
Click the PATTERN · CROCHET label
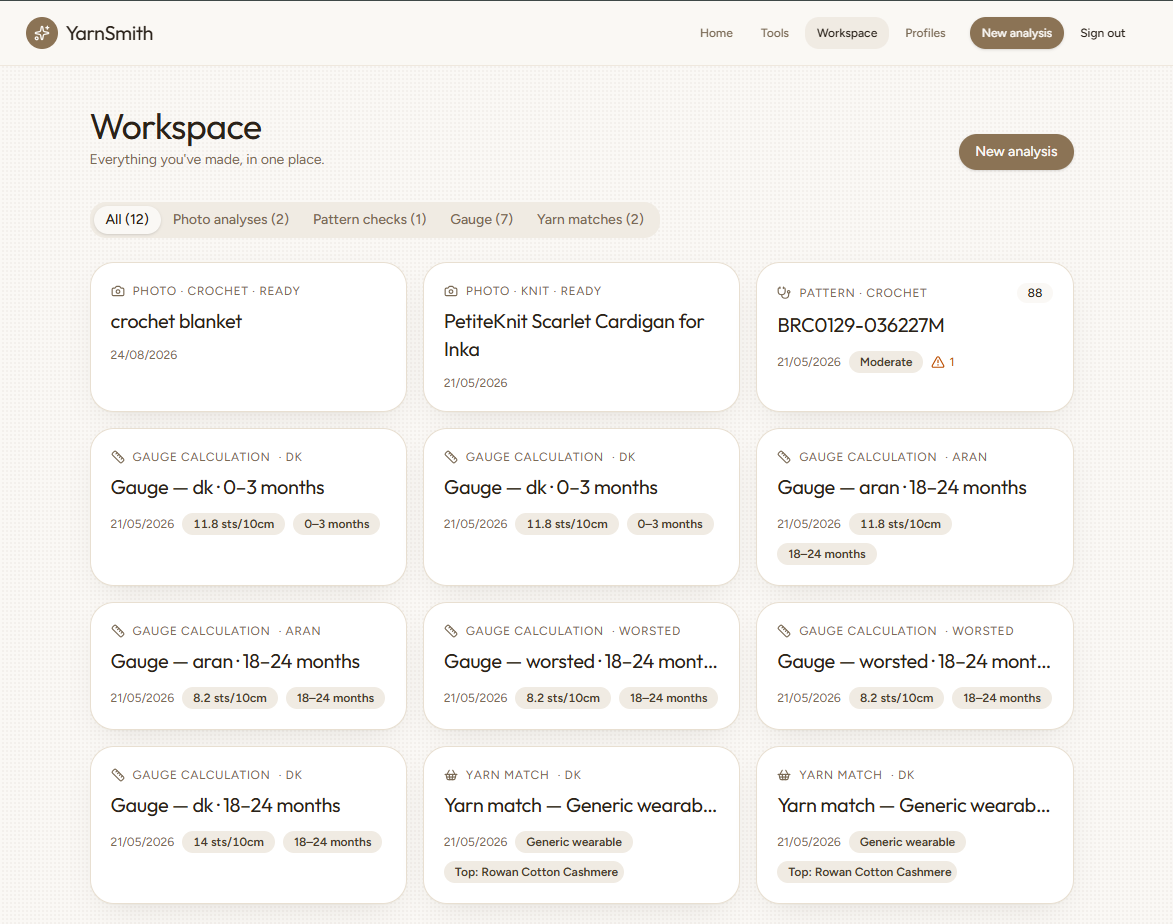pyautogui.click(x=863, y=293)
